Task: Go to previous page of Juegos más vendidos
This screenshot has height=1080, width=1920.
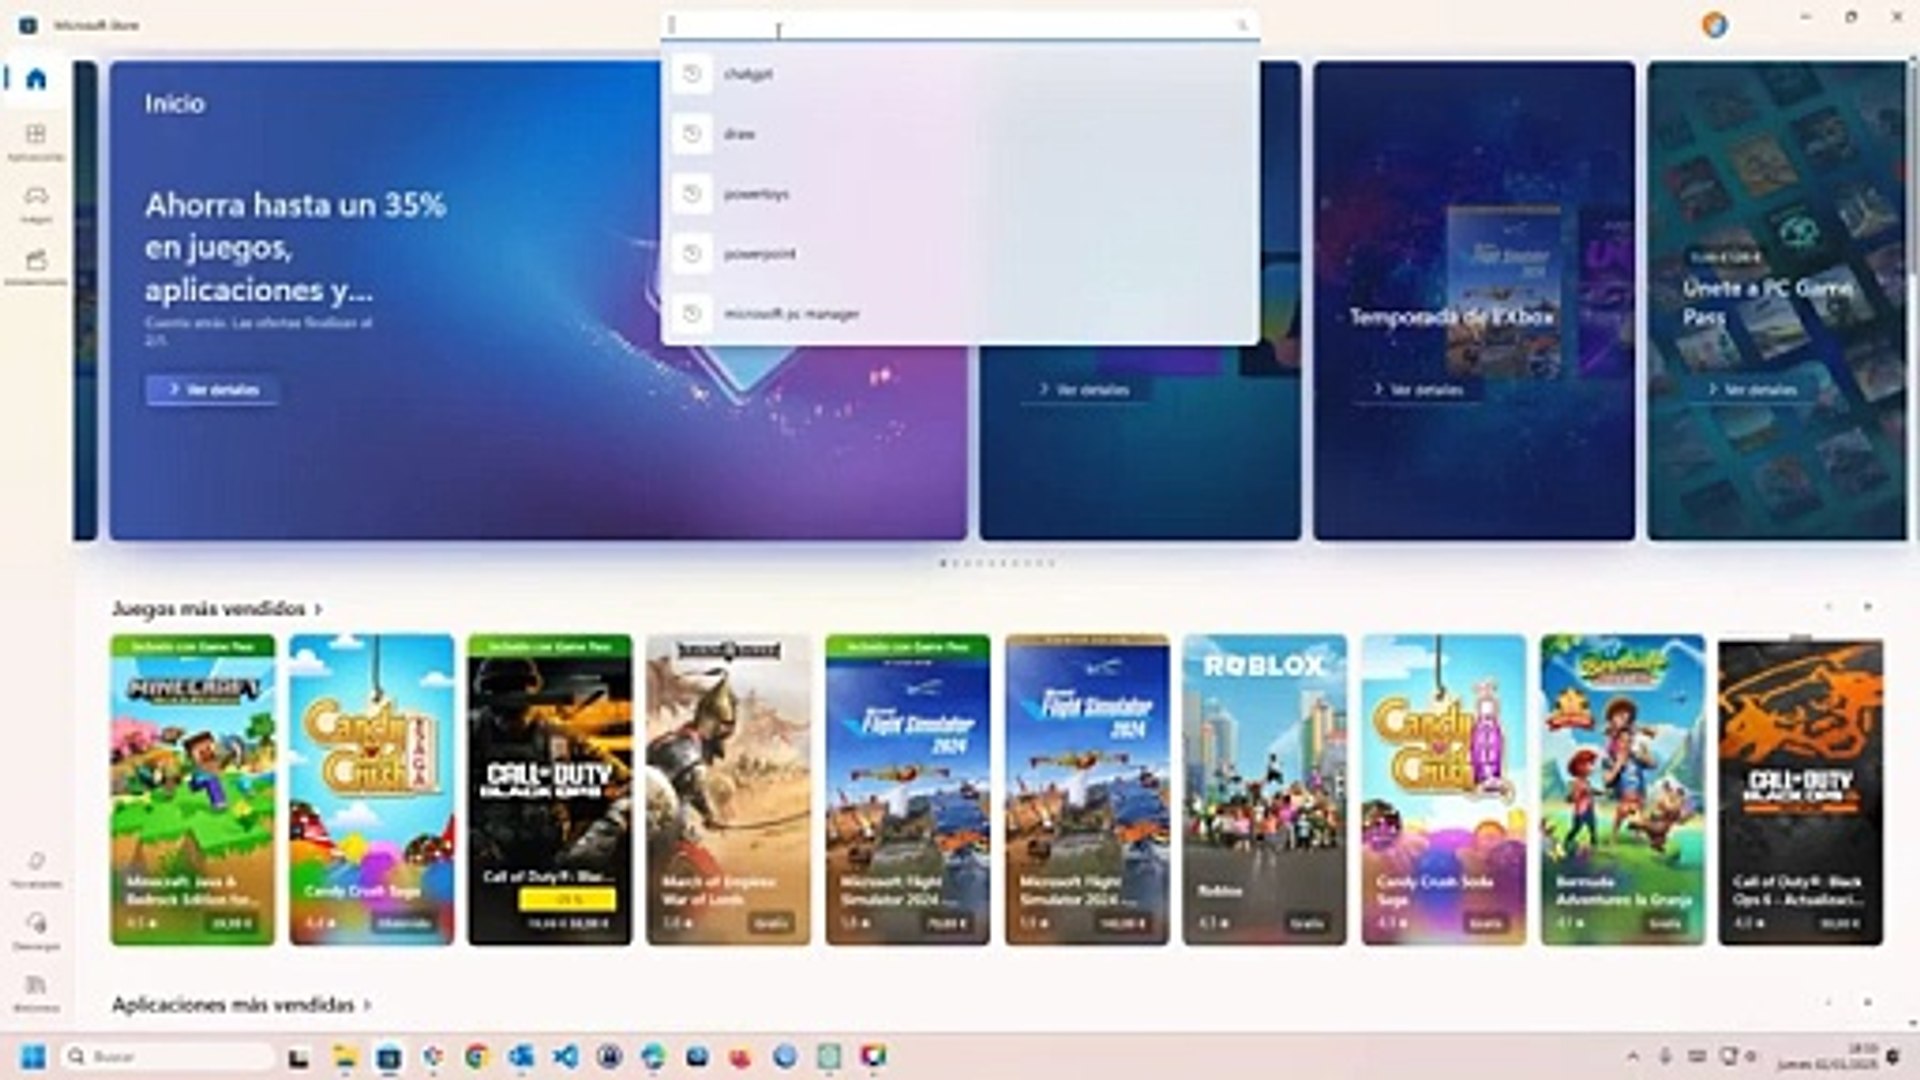Action: click(1828, 607)
